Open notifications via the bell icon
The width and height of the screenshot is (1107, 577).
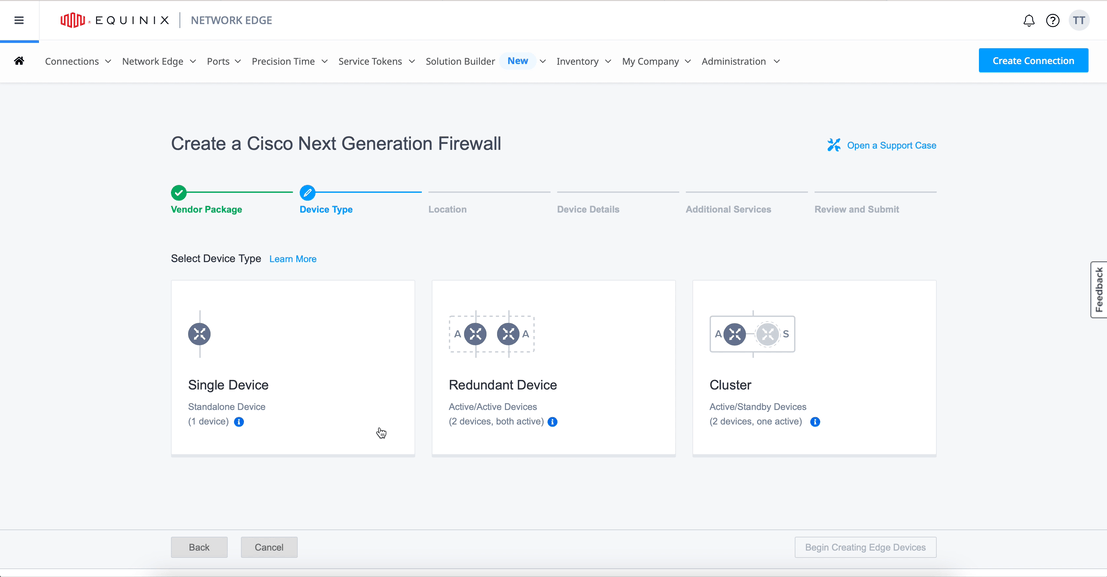(x=1028, y=19)
